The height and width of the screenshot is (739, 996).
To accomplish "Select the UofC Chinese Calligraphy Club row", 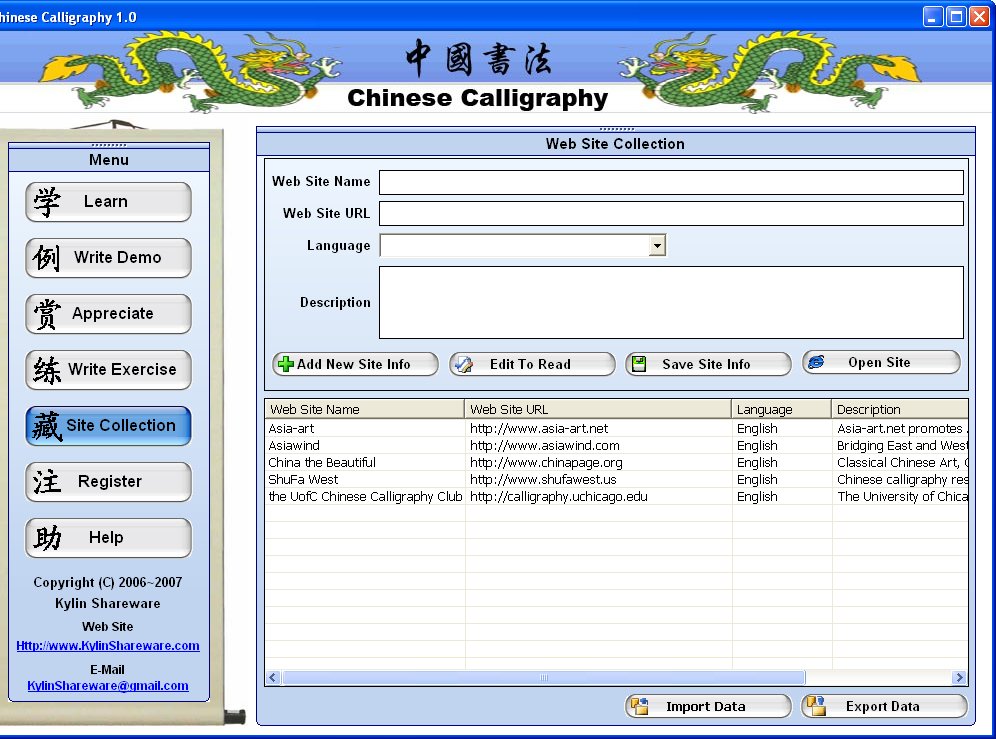I will pyautogui.click(x=616, y=497).
